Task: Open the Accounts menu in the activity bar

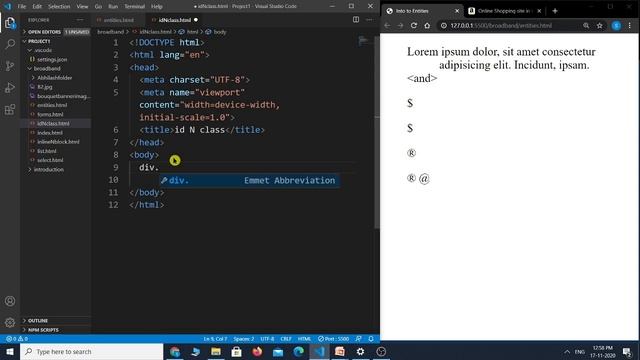Action: [x=10, y=301]
